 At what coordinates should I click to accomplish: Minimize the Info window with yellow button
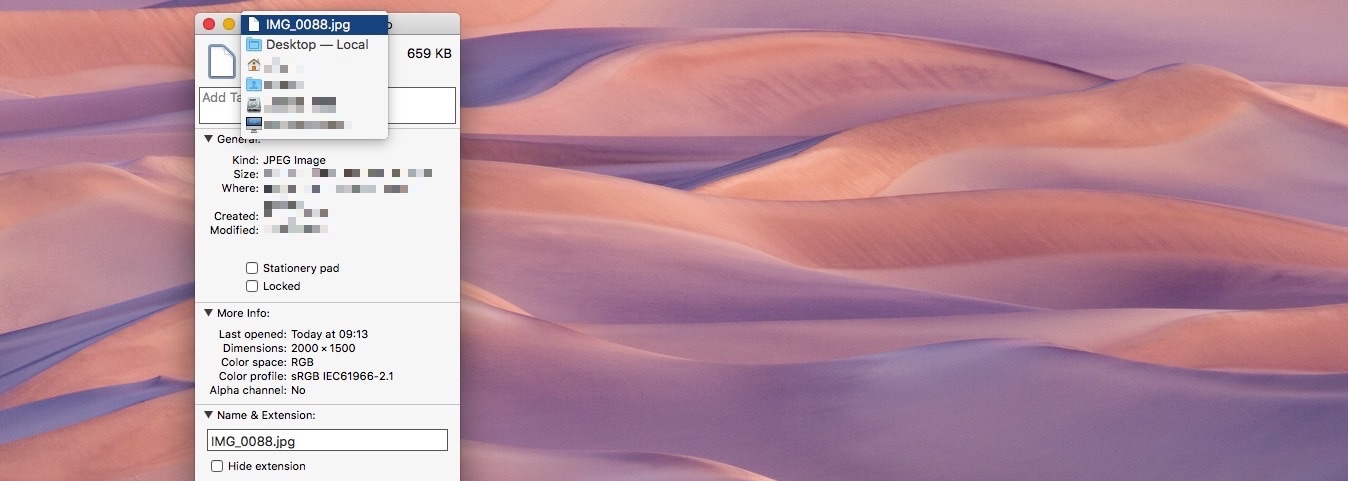[229, 23]
